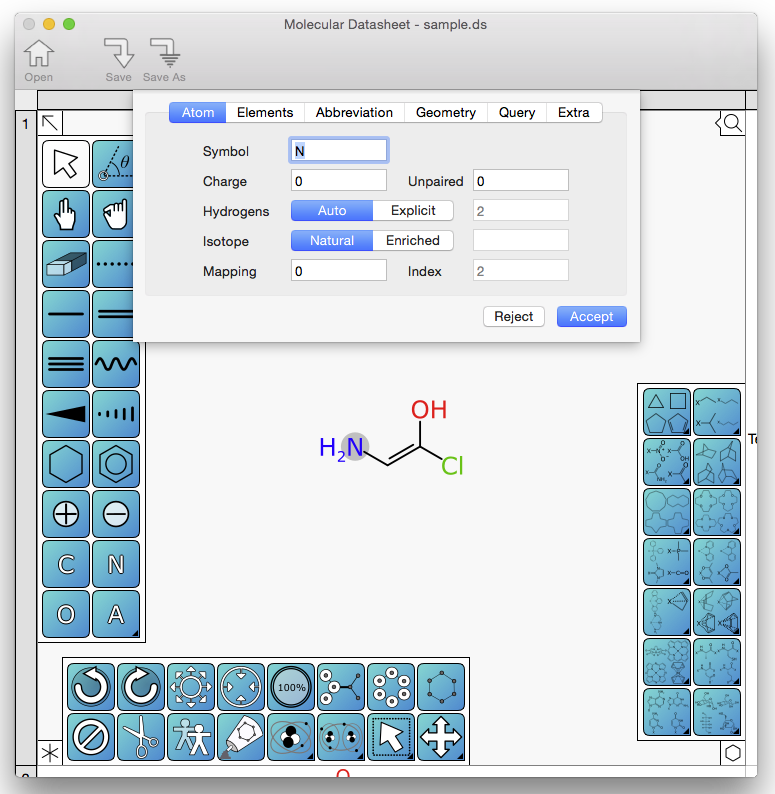This screenshot has height=794, width=775.
Task: Select the eraser tool
Action: 66,264
